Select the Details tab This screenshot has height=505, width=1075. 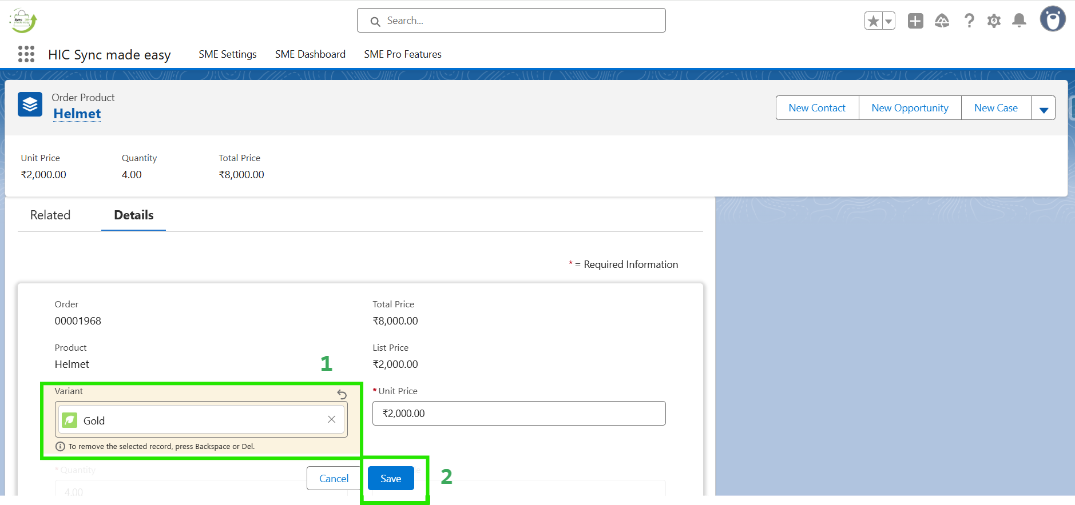134,215
